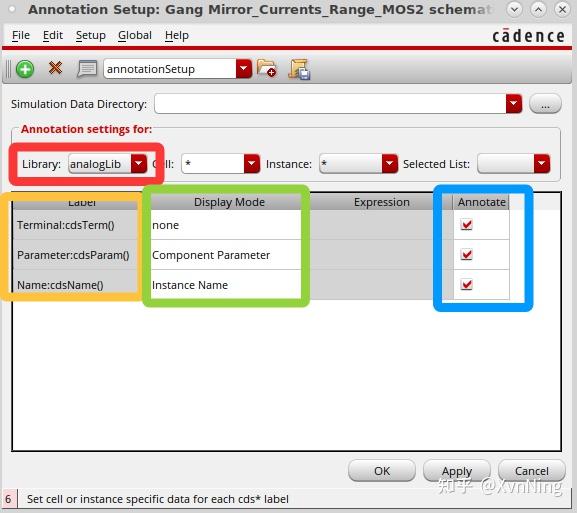Viewport: 577px width, 513px height.
Task: Click the orange X delete icon
Action: (x=55, y=68)
